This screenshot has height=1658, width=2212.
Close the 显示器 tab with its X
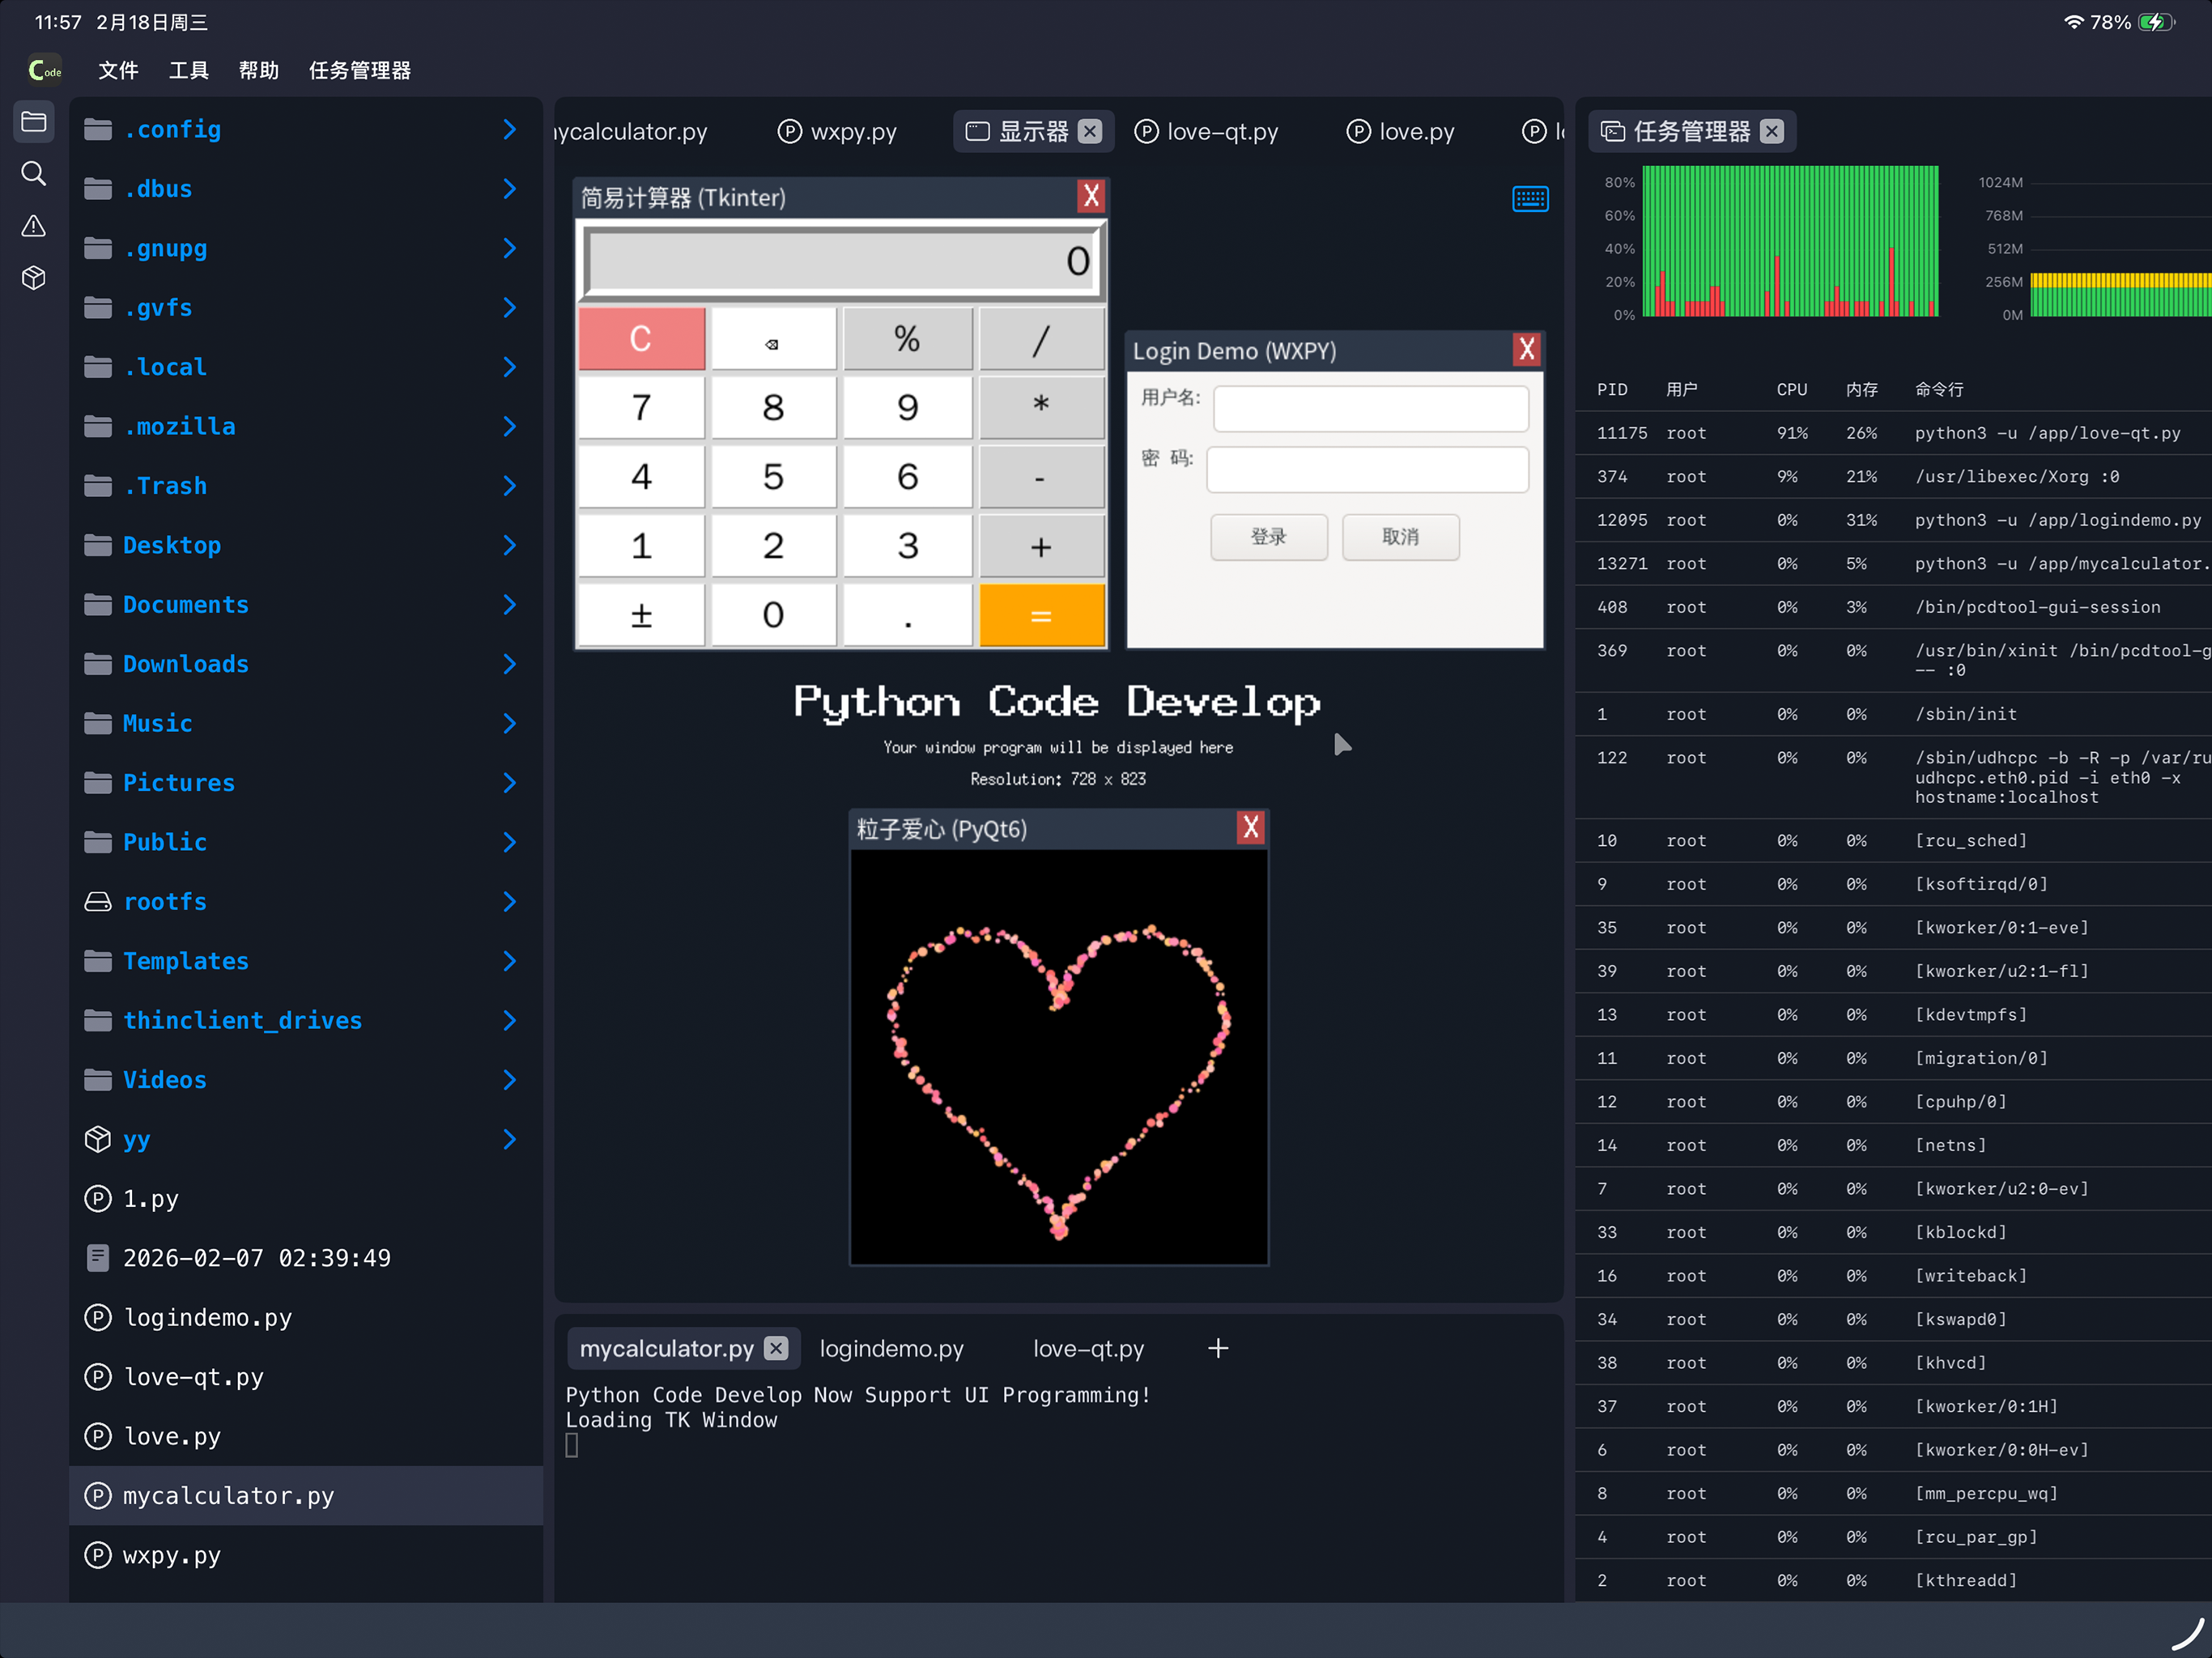(1090, 131)
